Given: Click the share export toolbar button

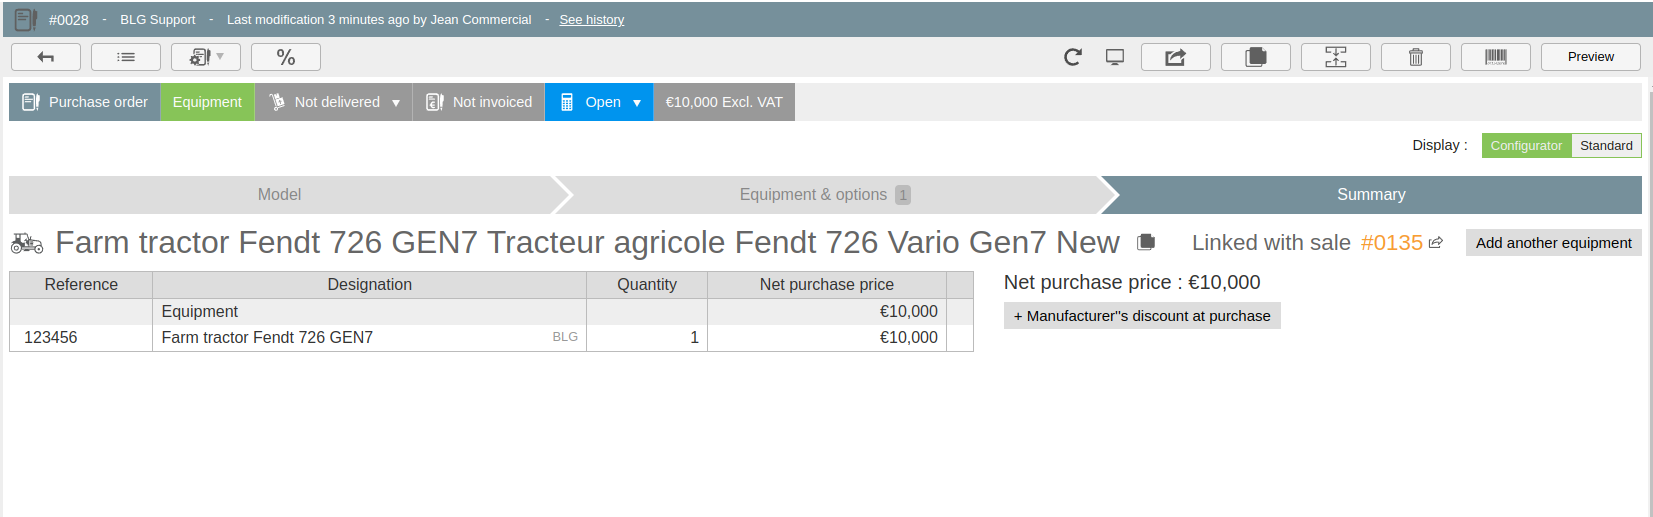Looking at the screenshot, I should coord(1176,57).
